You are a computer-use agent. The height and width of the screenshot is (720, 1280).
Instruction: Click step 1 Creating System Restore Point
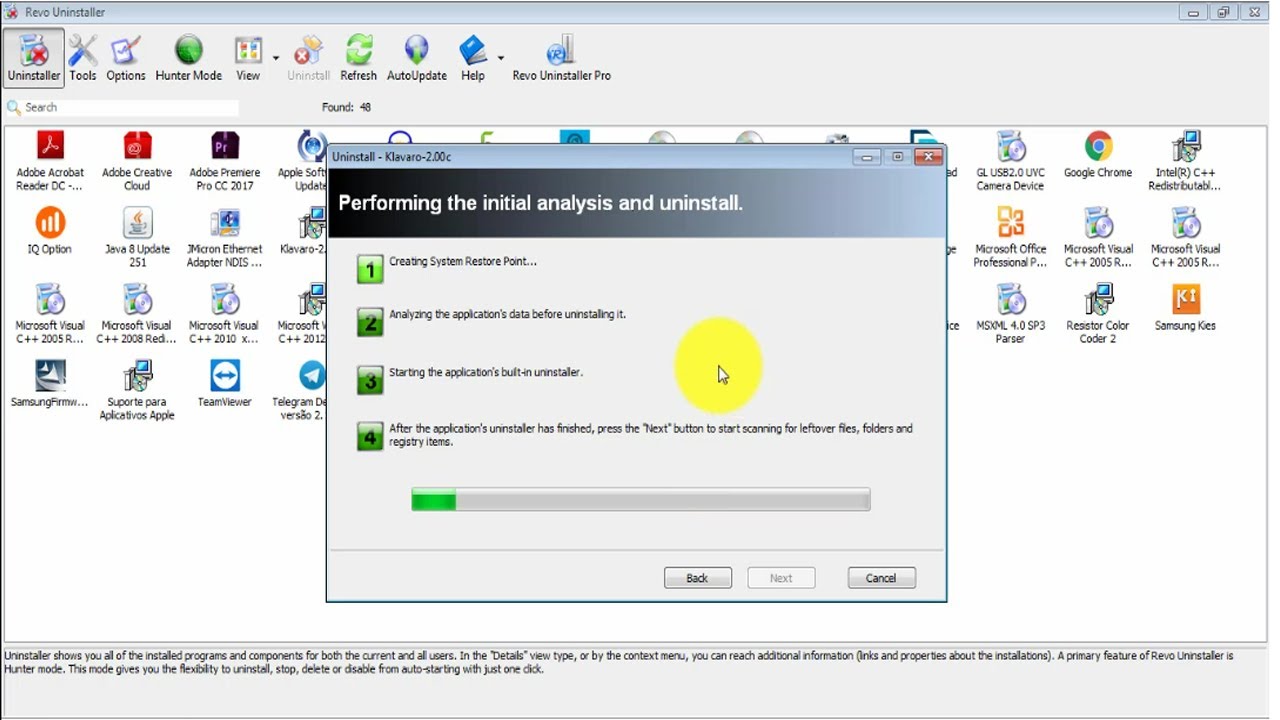click(463, 262)
